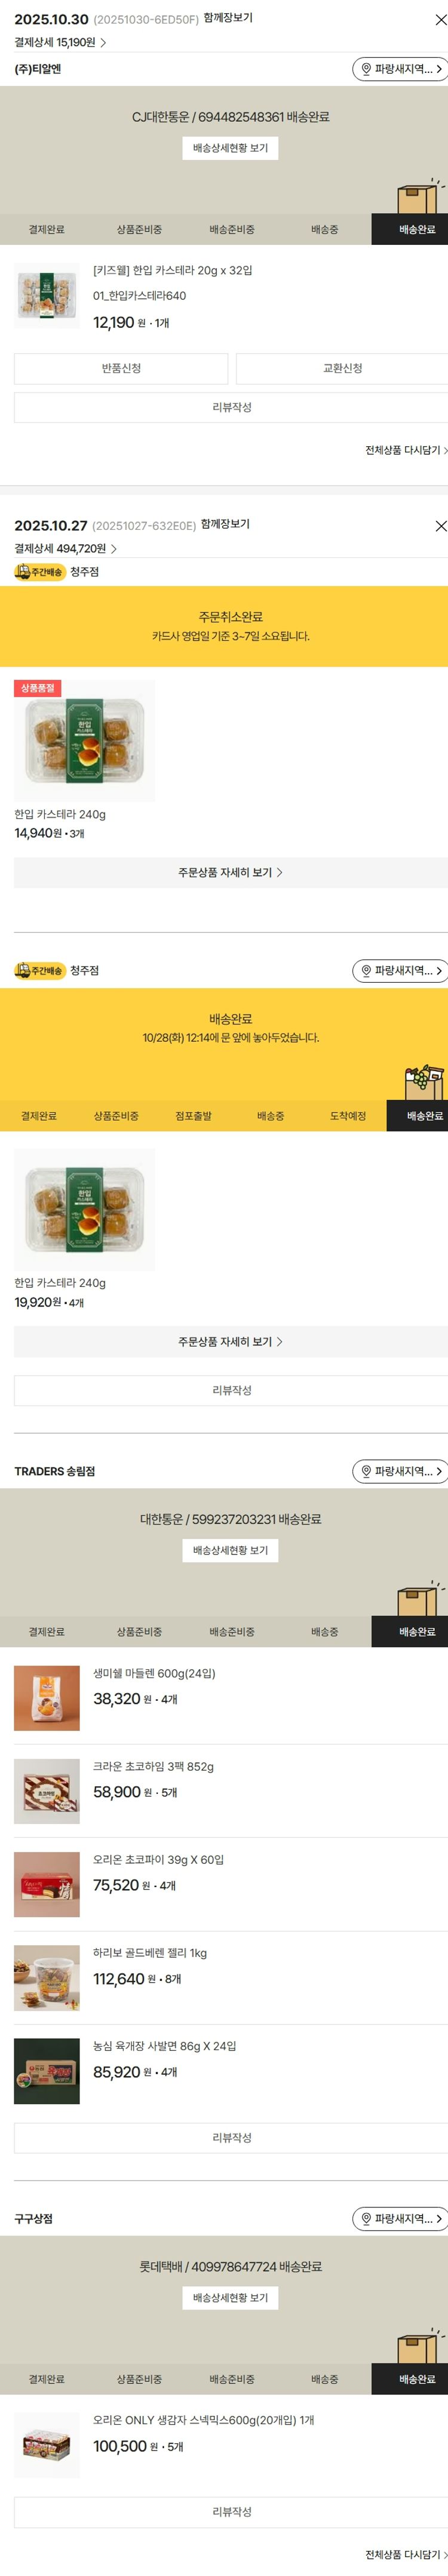Open delivery address selector next to TRADERS 송림점
The image size is (448, 2576).
pyautogui.click(x=399, y=1471)
